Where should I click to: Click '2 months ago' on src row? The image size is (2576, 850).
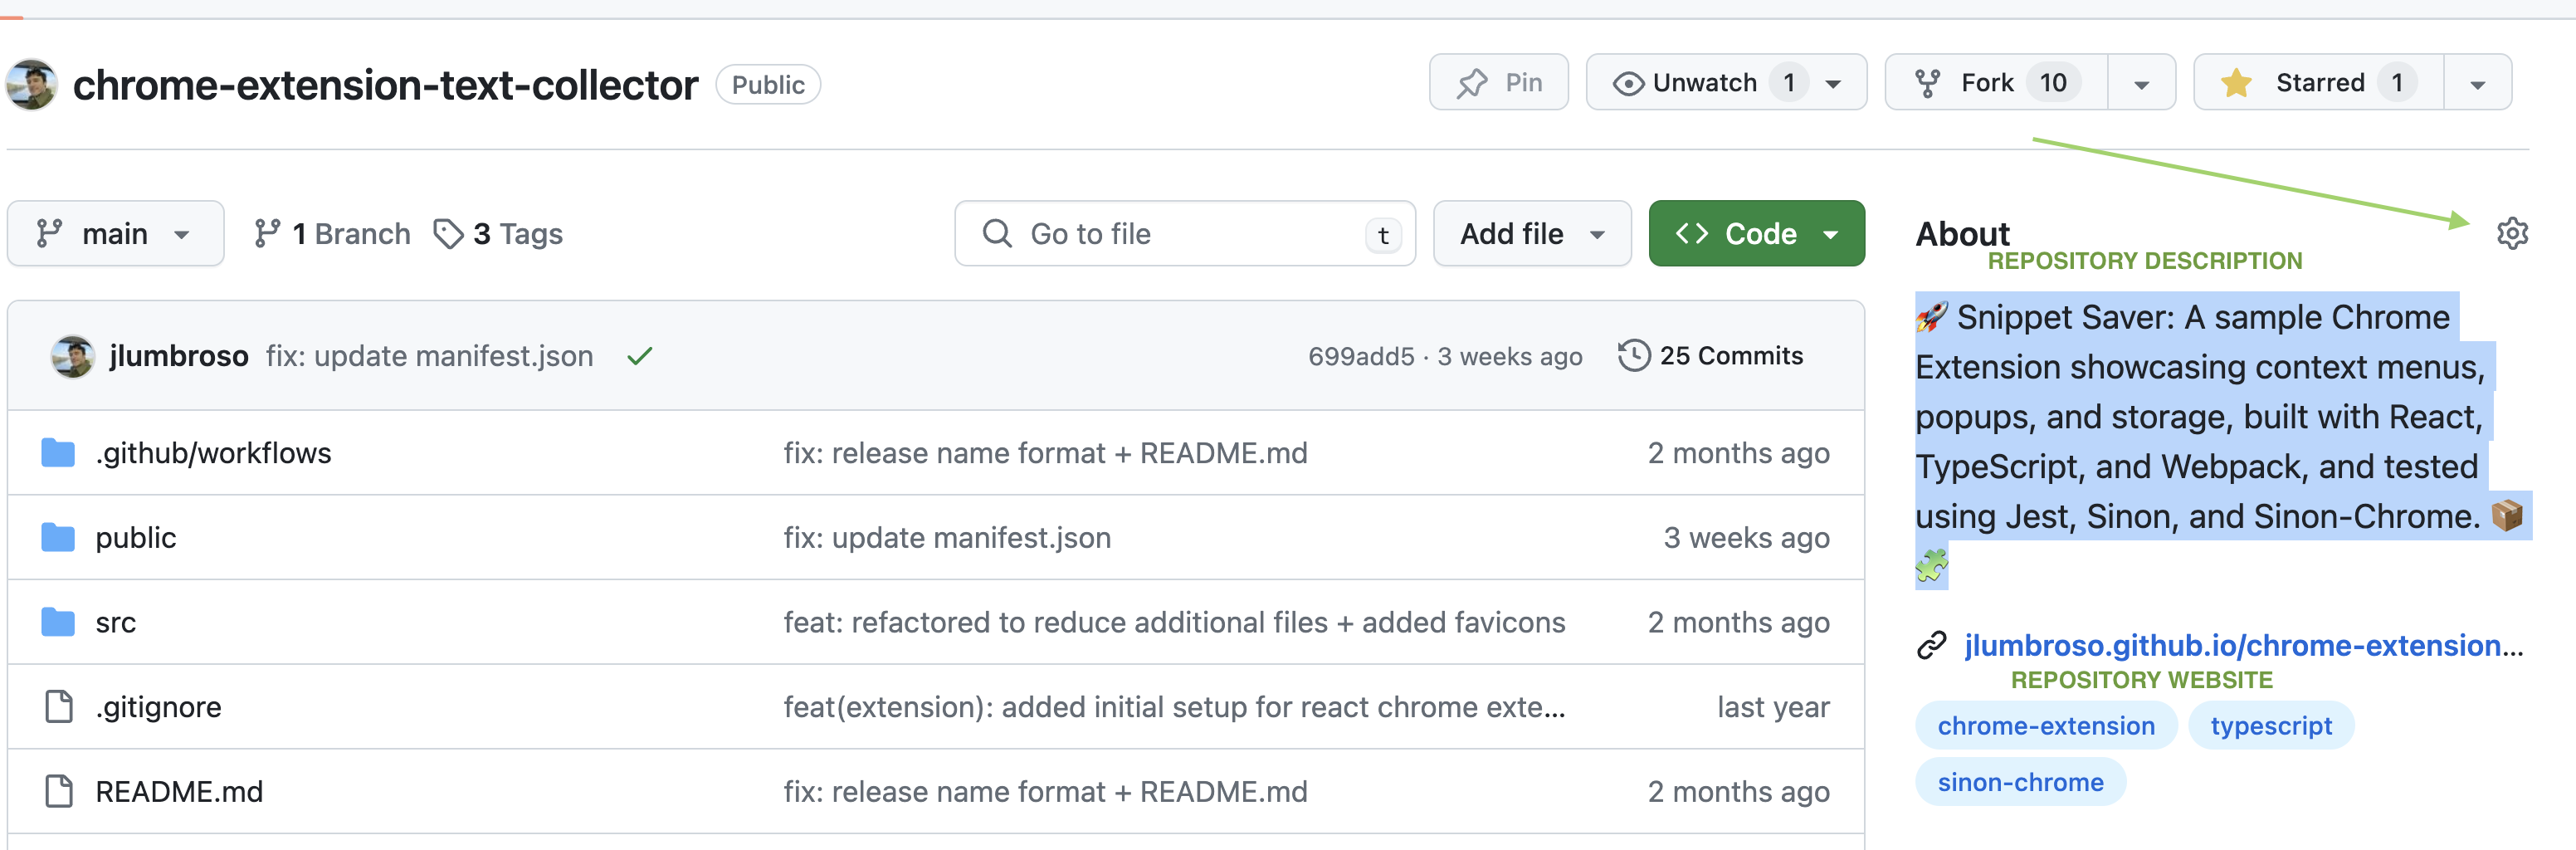1738,622
